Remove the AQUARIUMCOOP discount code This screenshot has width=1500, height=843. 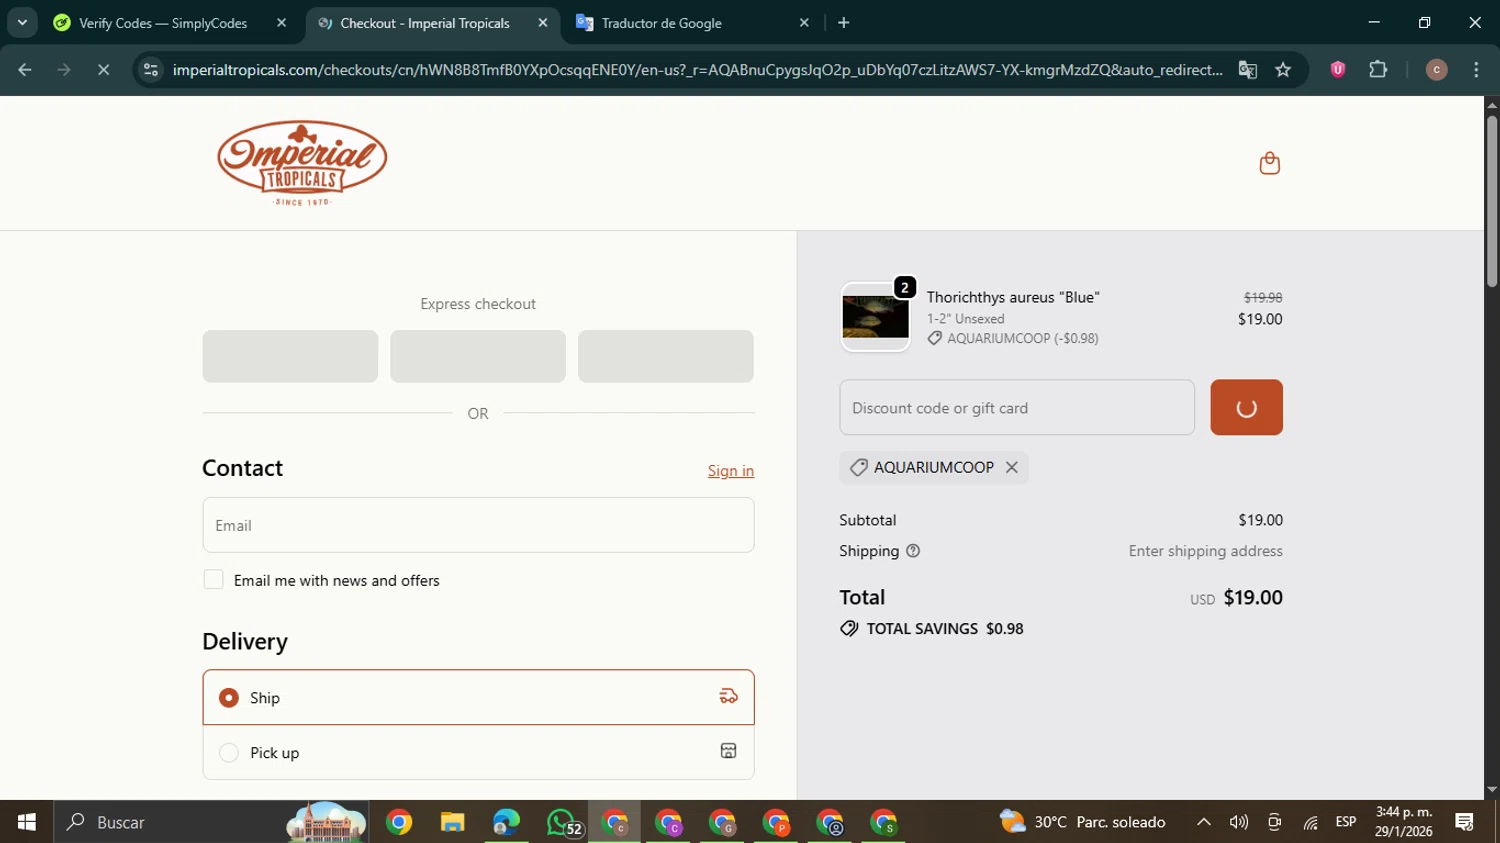[x=1012, y=467]
